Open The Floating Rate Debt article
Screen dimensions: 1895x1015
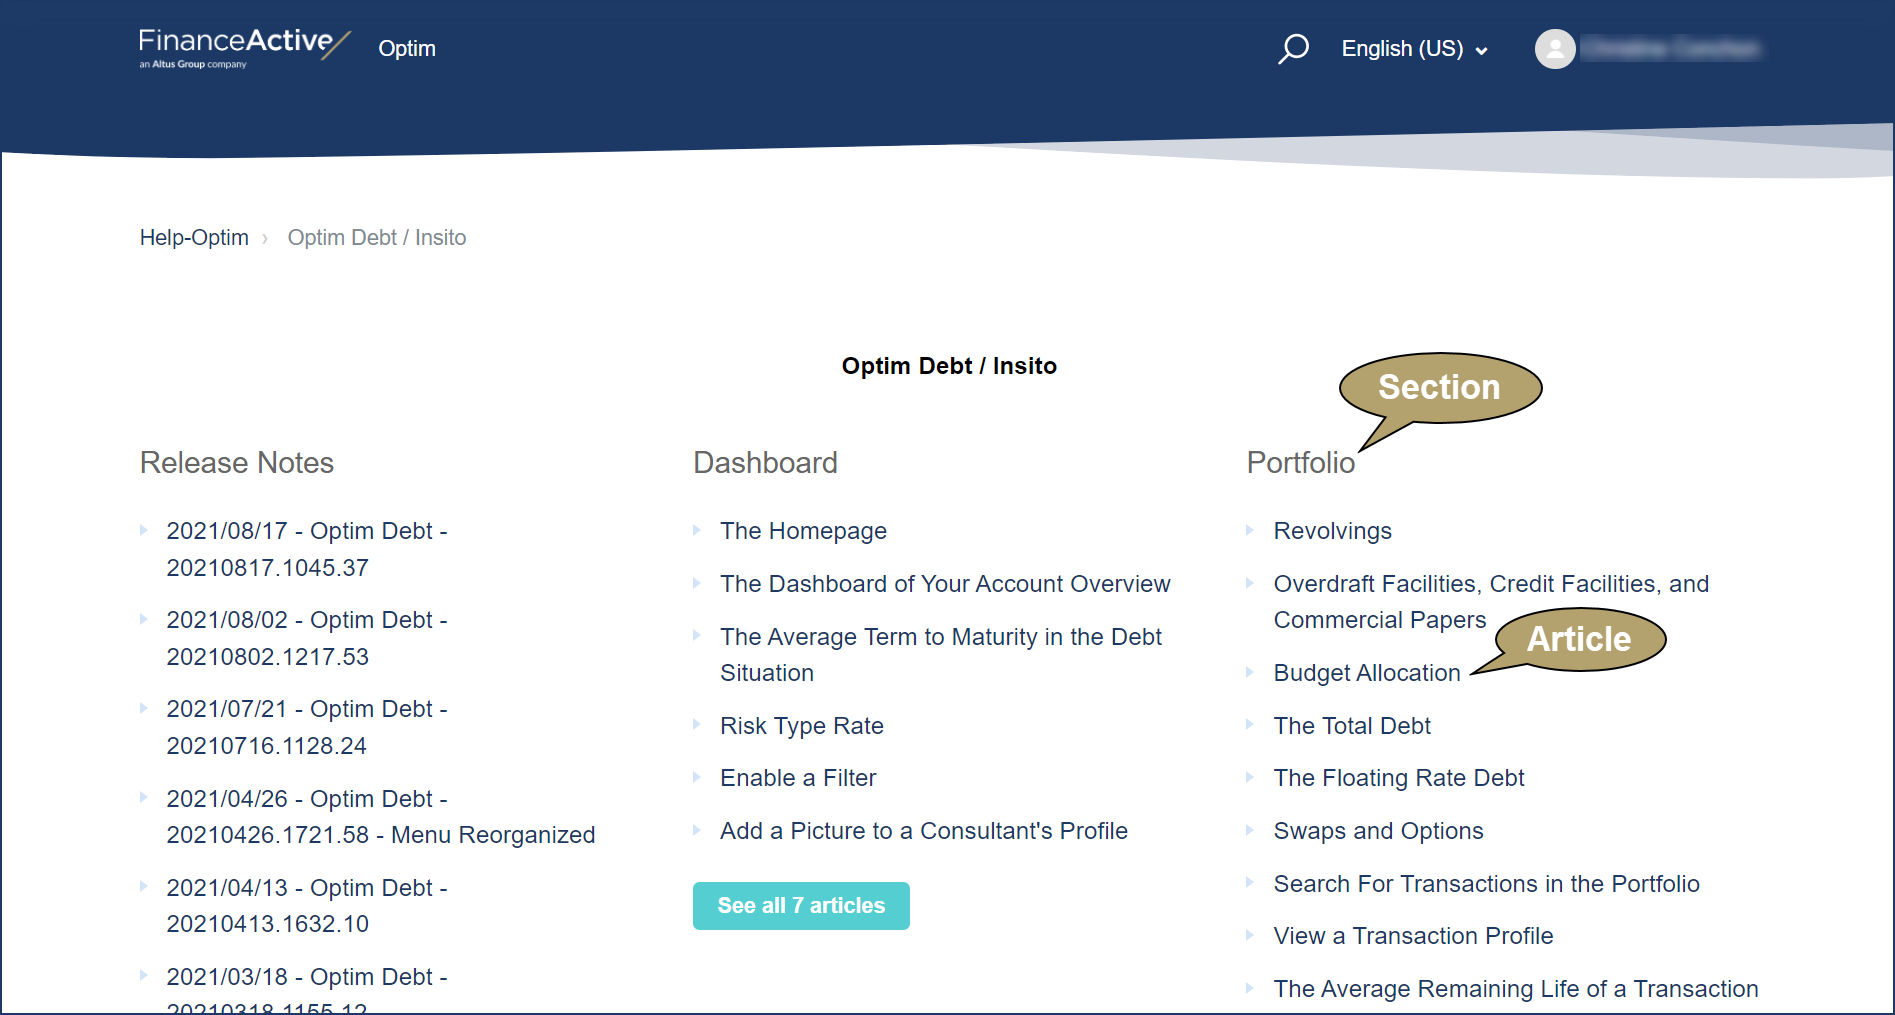(1398, 778)
